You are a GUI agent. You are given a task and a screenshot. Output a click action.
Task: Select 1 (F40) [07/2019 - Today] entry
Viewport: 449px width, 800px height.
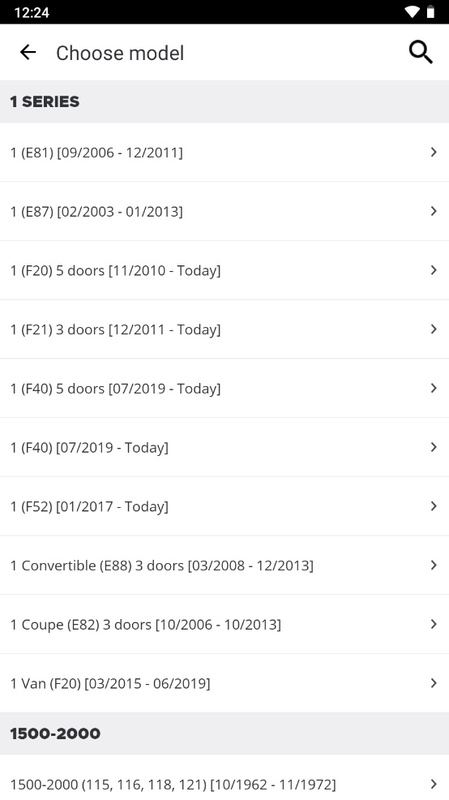[224, 447]
